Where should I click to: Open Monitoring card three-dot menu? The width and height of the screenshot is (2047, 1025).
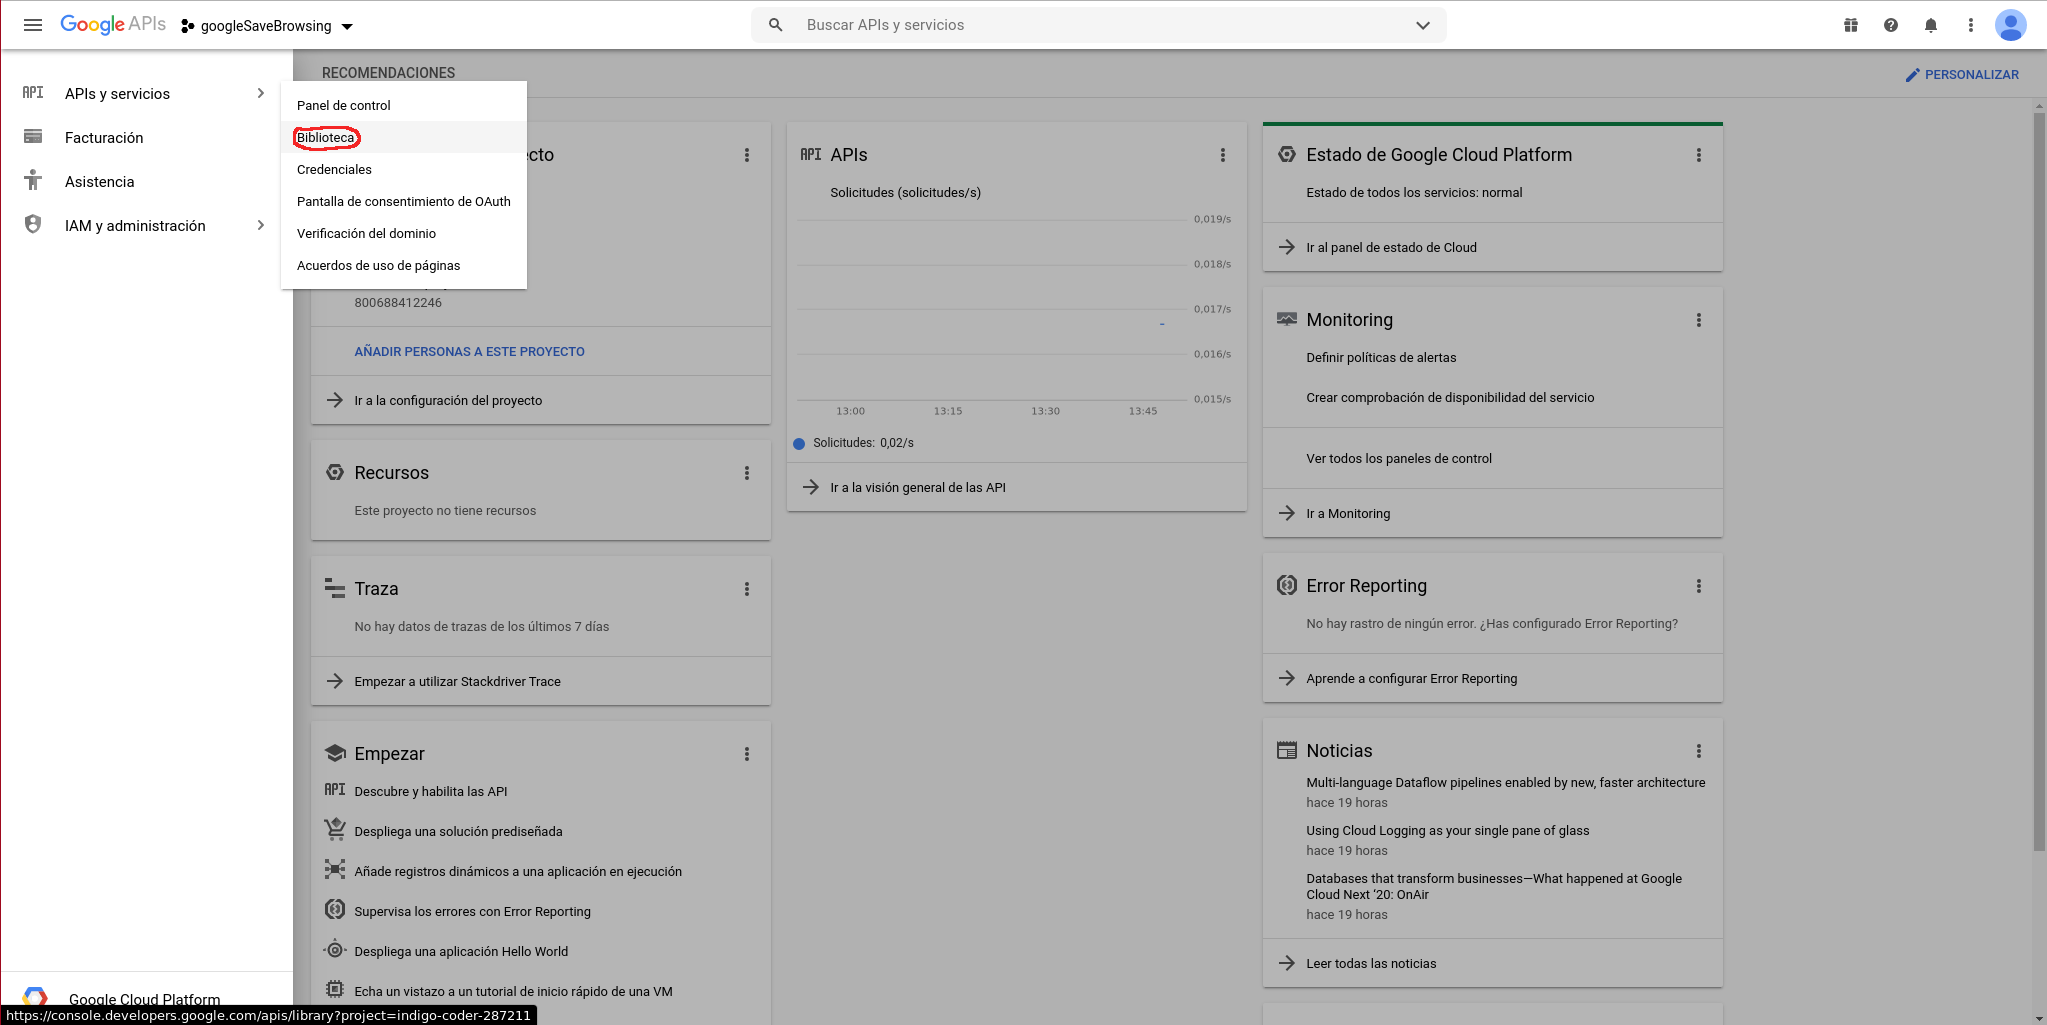(x=1698, y=320)
